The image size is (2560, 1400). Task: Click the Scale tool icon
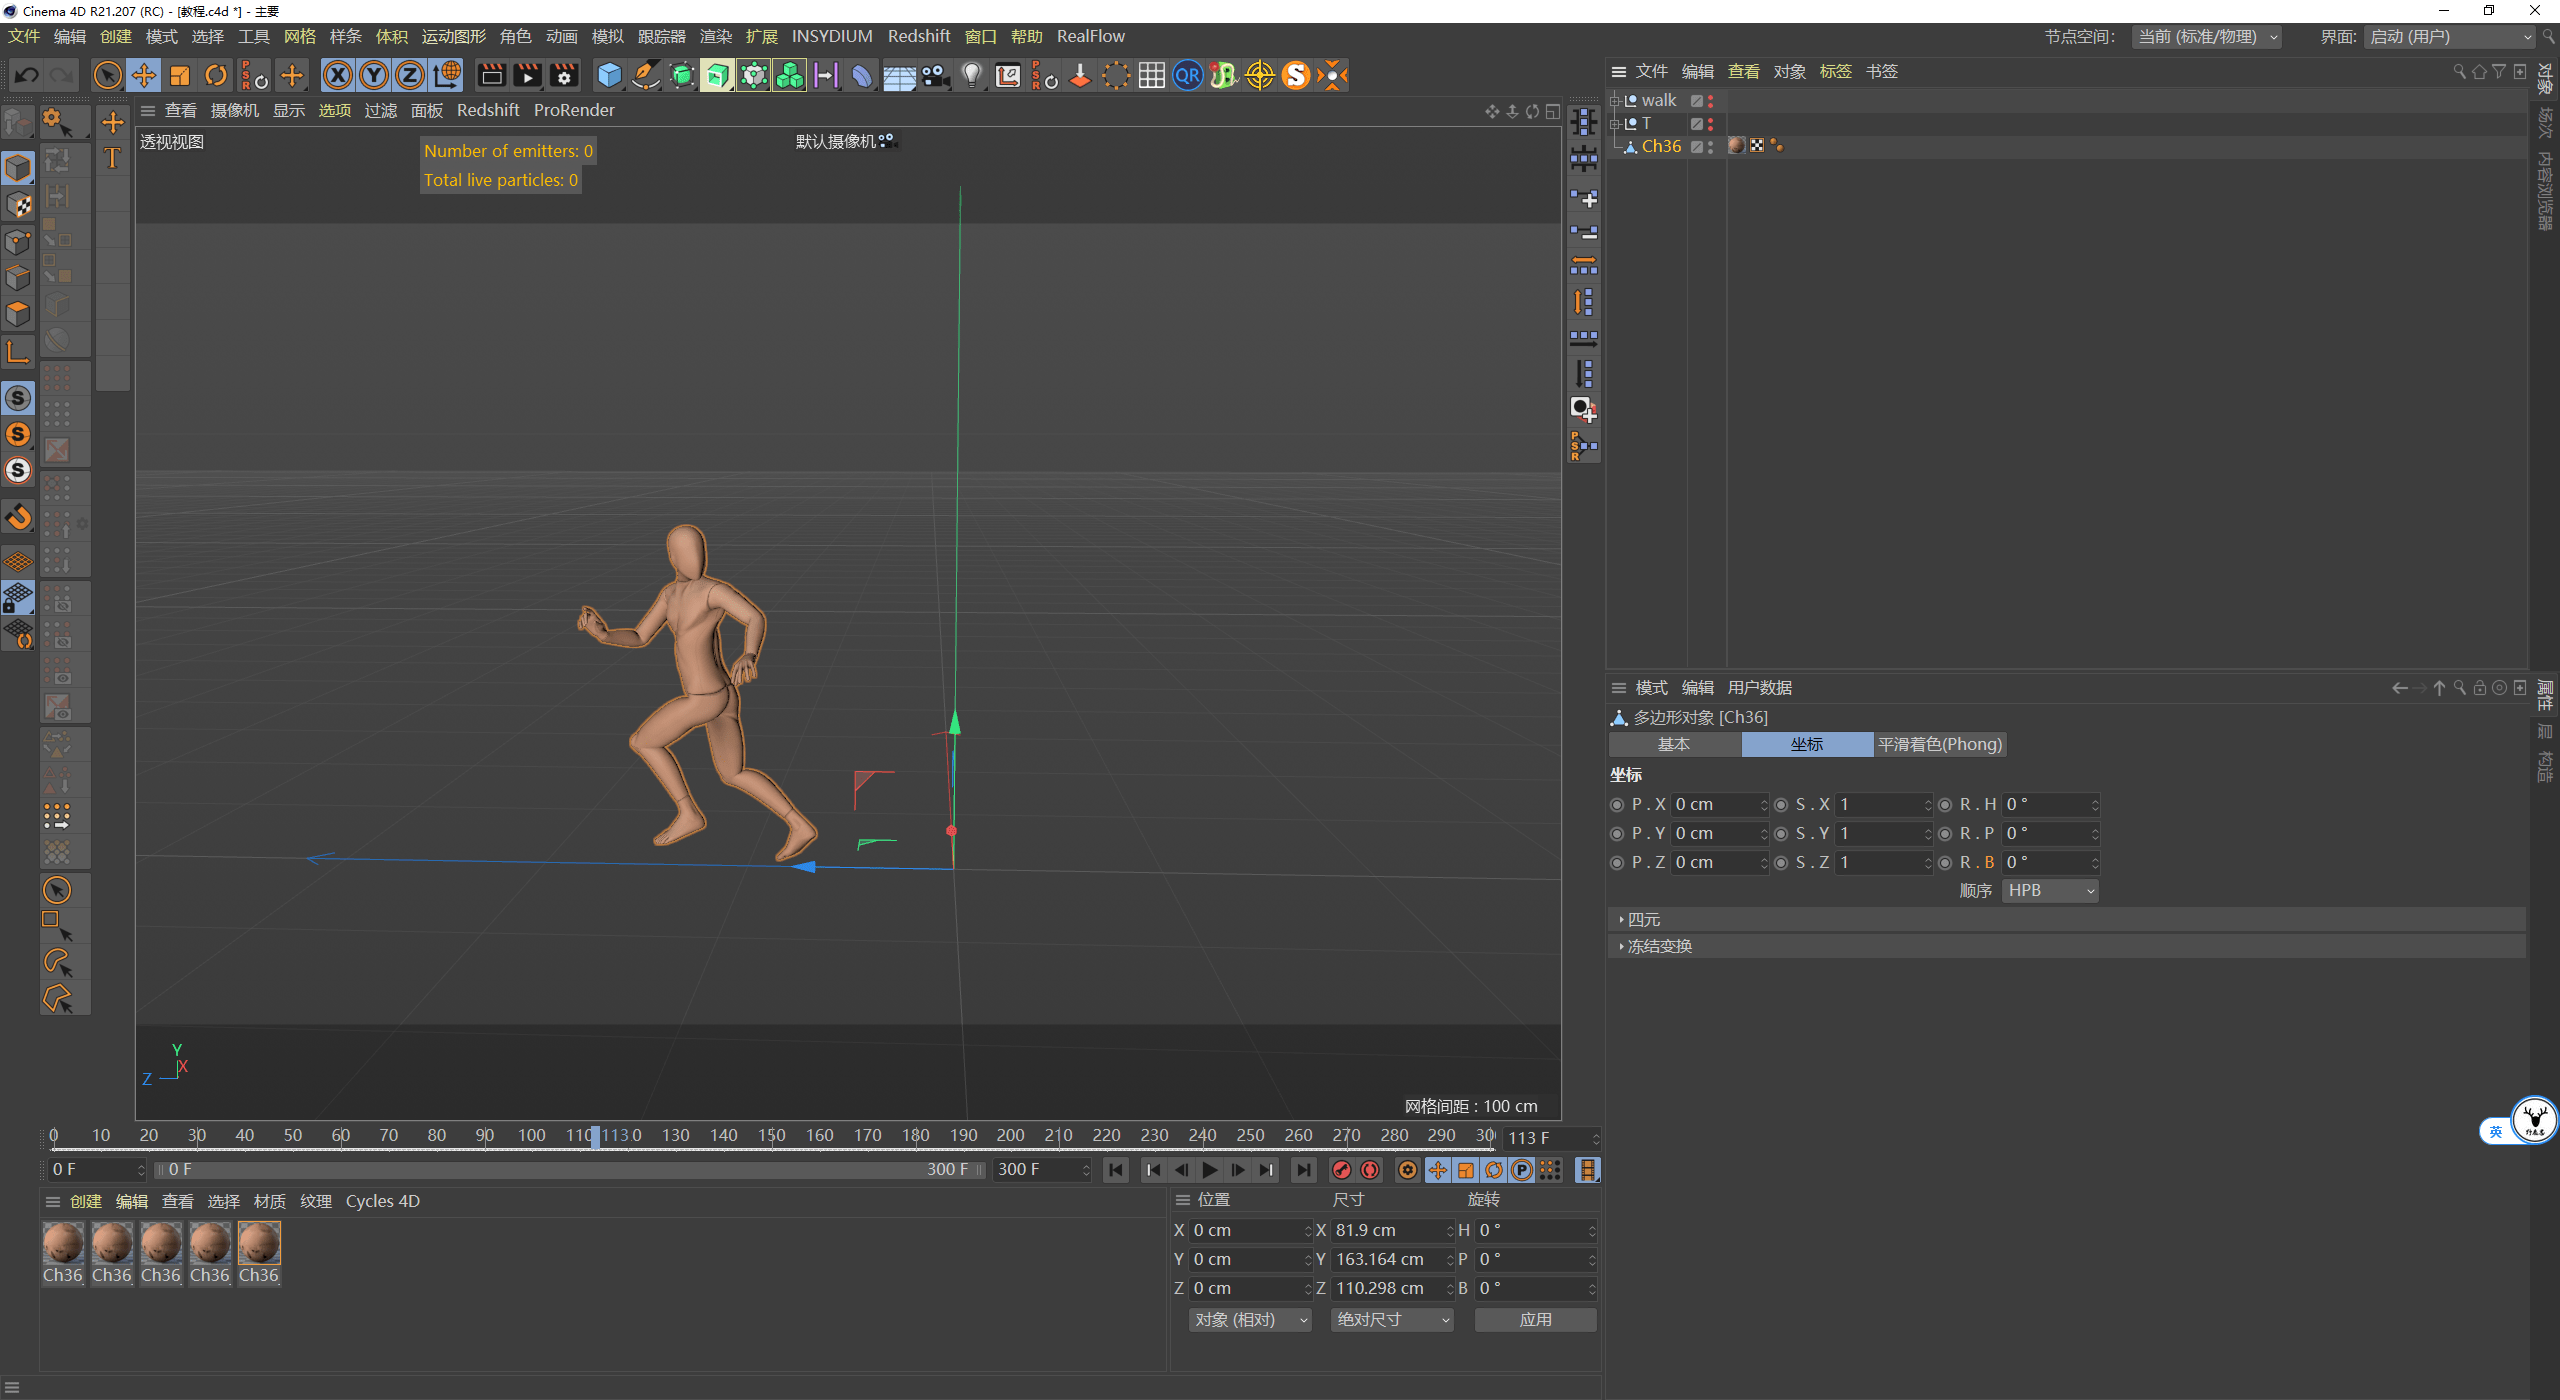click(x=180, y=75)
